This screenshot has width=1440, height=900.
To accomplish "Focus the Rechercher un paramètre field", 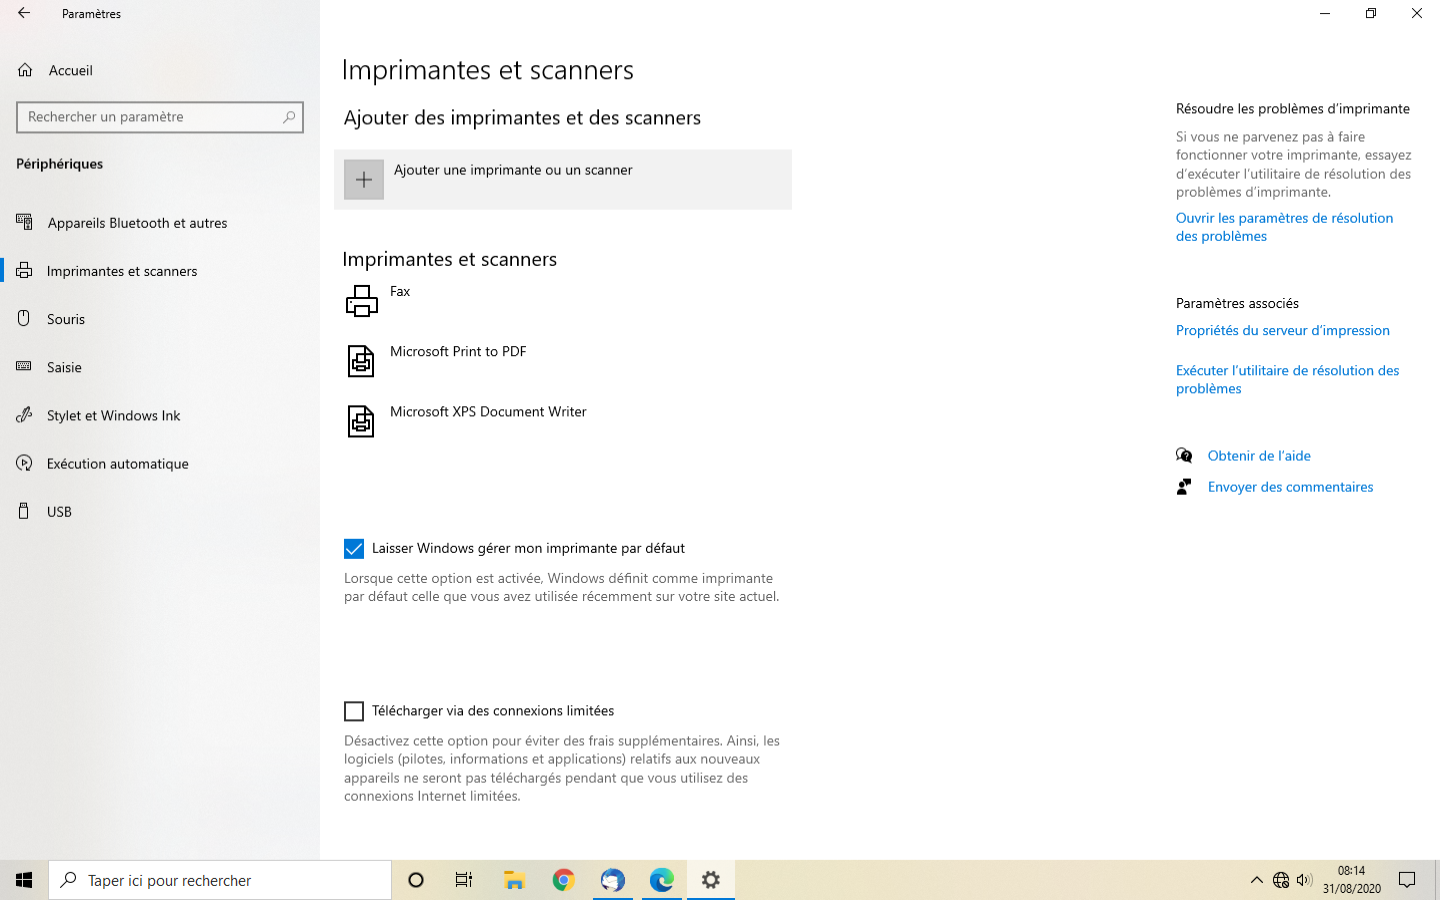I will click(x=160, y=117).
